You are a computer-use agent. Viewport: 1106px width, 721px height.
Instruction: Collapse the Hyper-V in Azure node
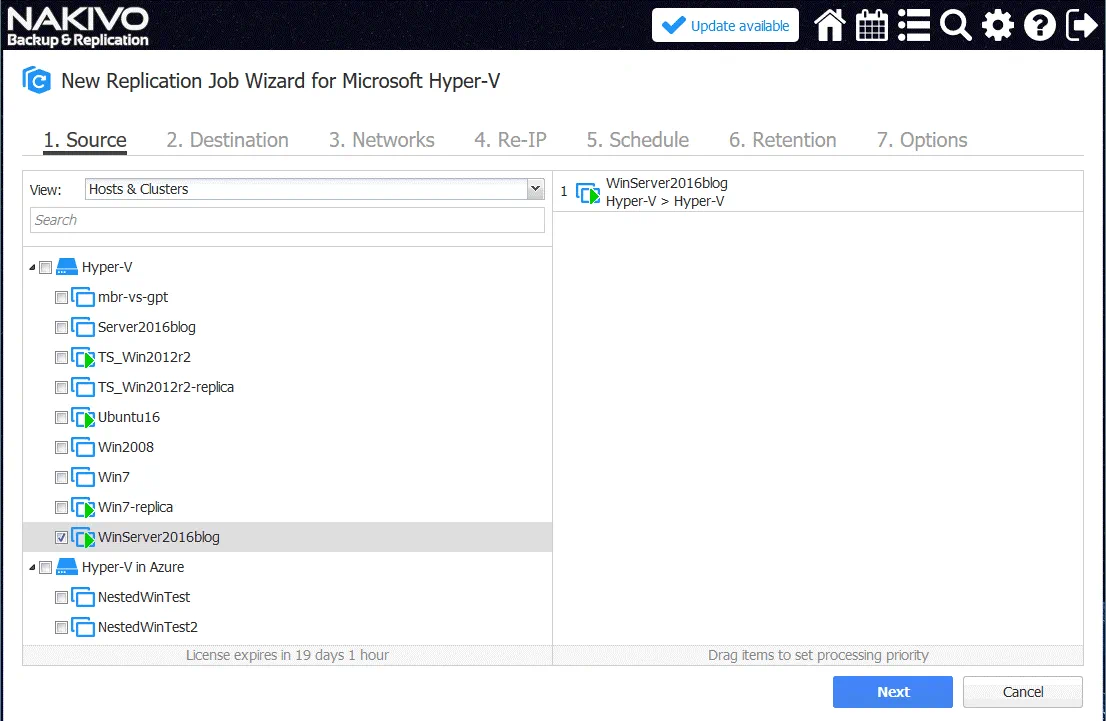(x=32, y=568)
